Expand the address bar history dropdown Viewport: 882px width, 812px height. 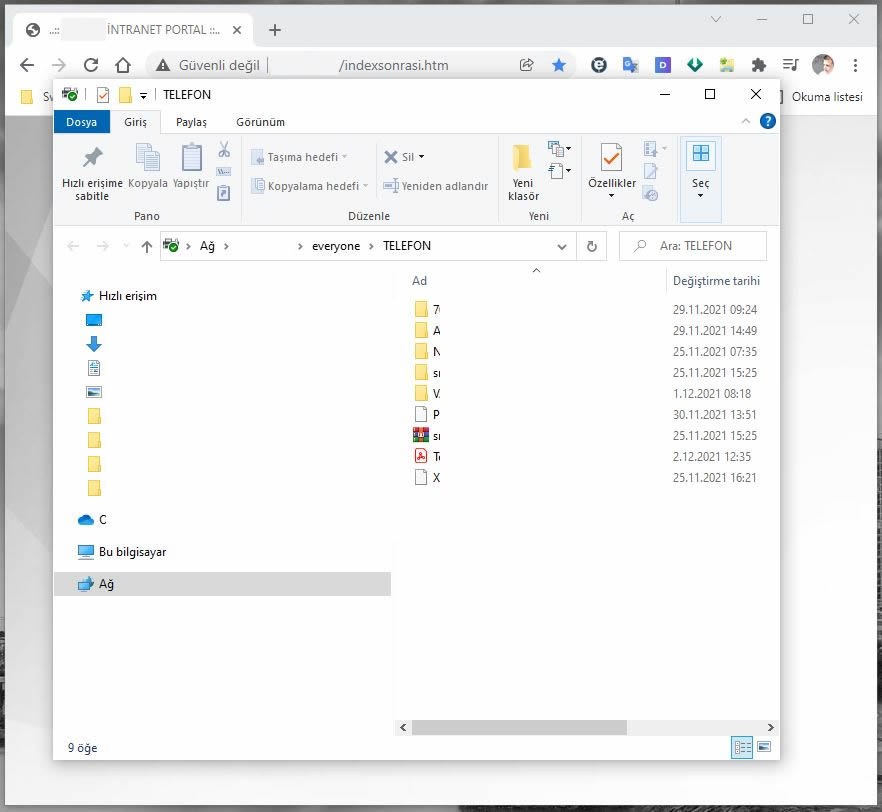563,246
